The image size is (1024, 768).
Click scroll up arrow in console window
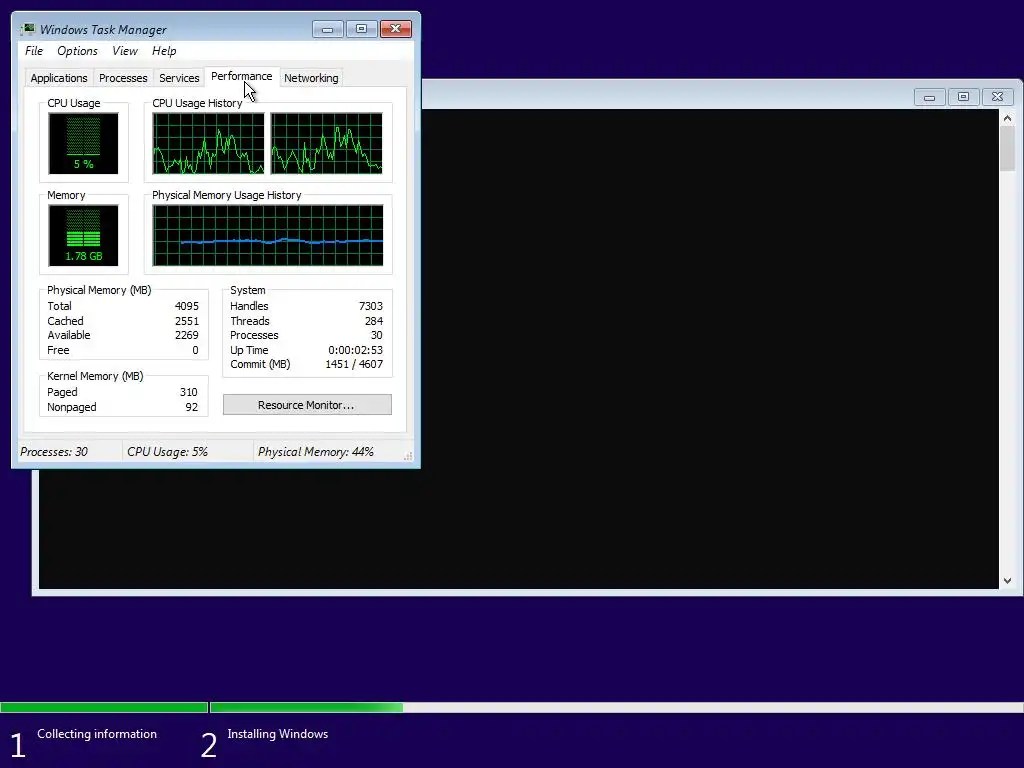pos(1007,118)
